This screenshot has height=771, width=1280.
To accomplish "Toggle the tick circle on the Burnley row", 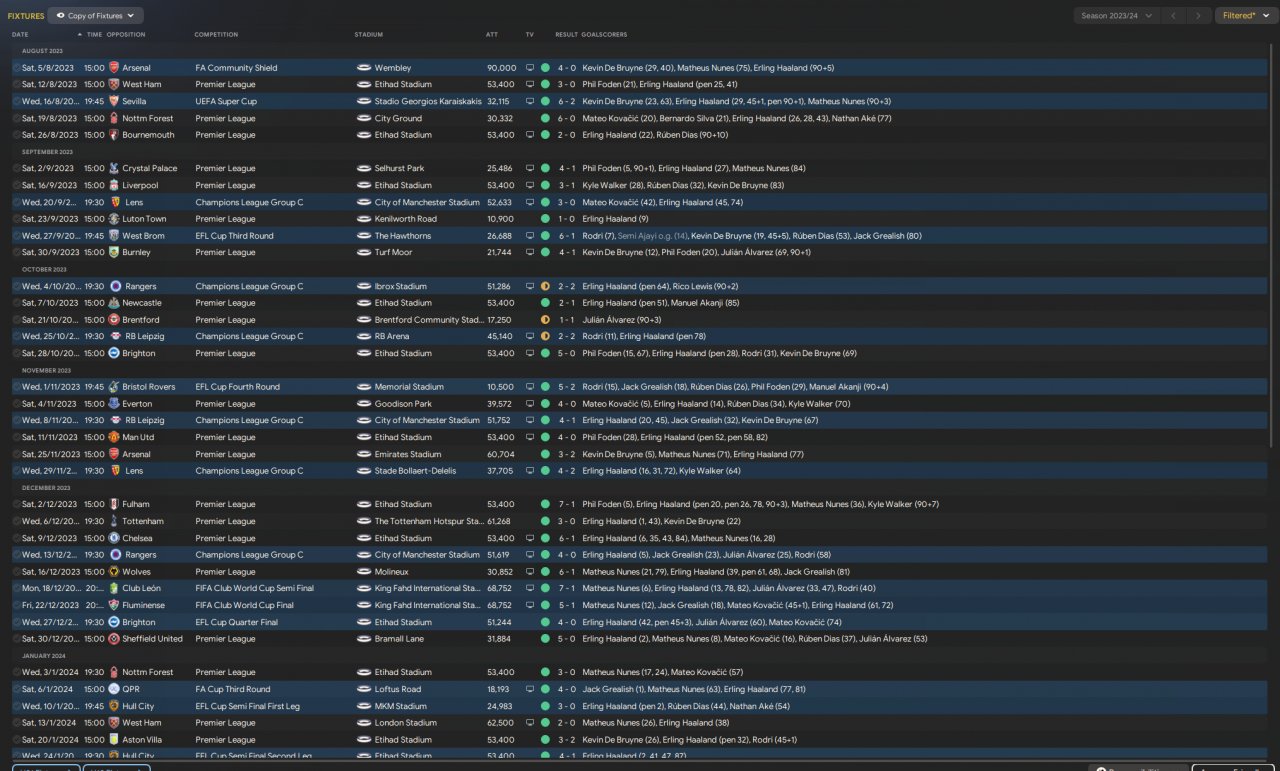I will (16, 252).
